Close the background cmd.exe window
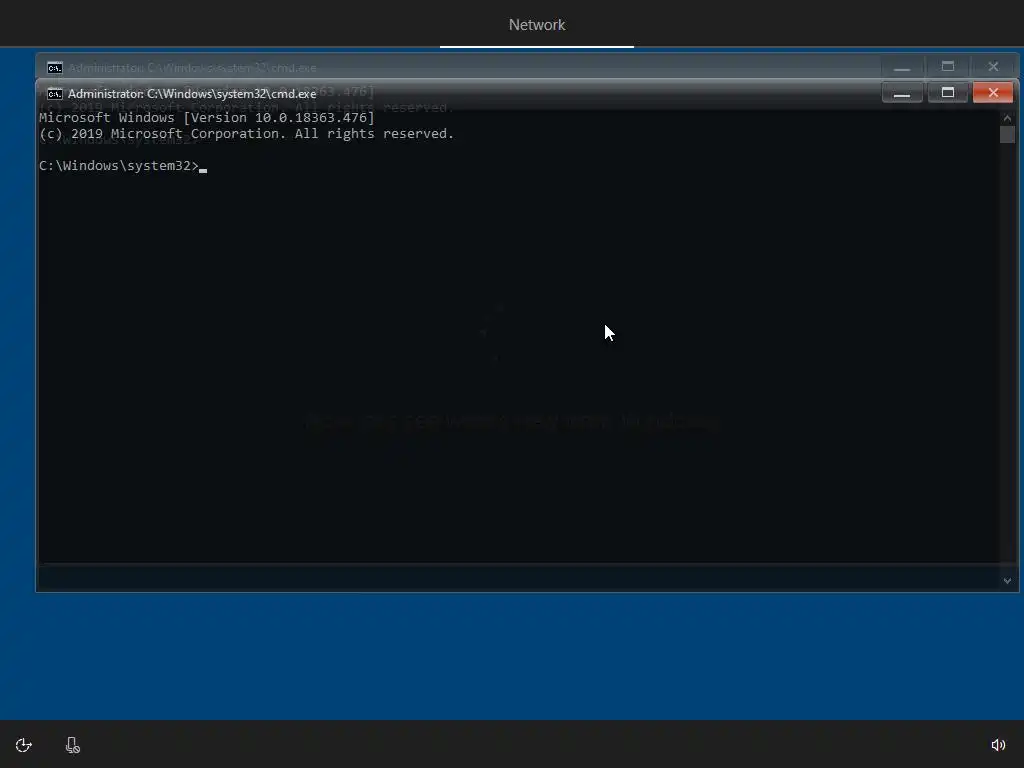Screen dimensions: 1024x768 993,67
